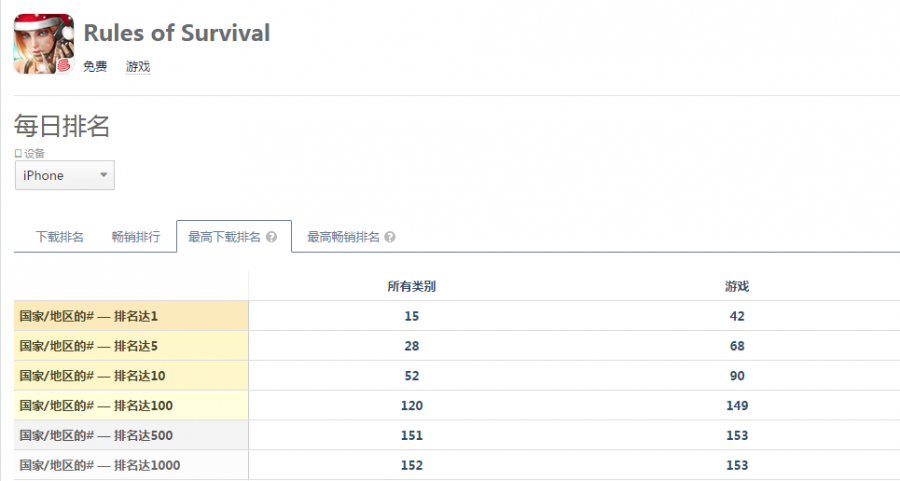This screenshot has width=900, height=481.
Task: Click value 152 in the 排名达1000 row
Action: pos(412,466)
